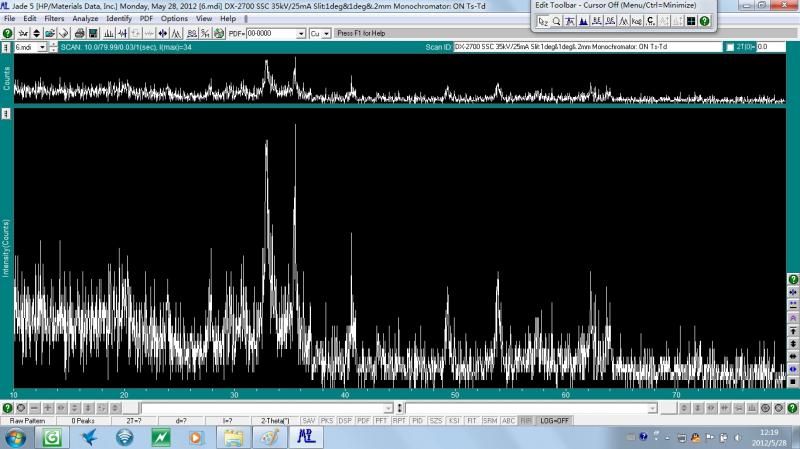Select the zoom magnifier in Edit Toolbar
800x449 pixels.
click(556, 20)
